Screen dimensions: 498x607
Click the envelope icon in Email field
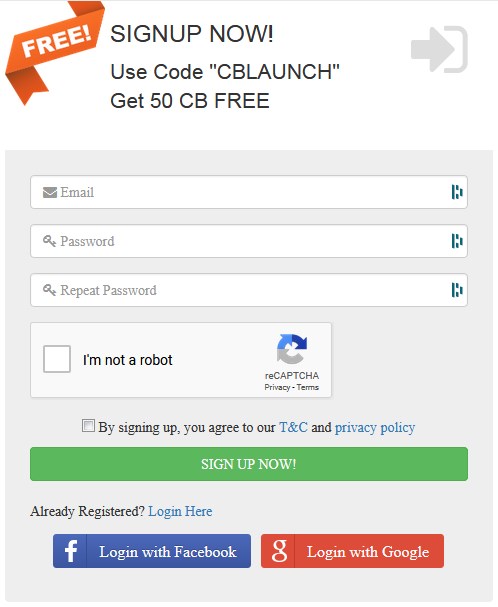(50, 192)
